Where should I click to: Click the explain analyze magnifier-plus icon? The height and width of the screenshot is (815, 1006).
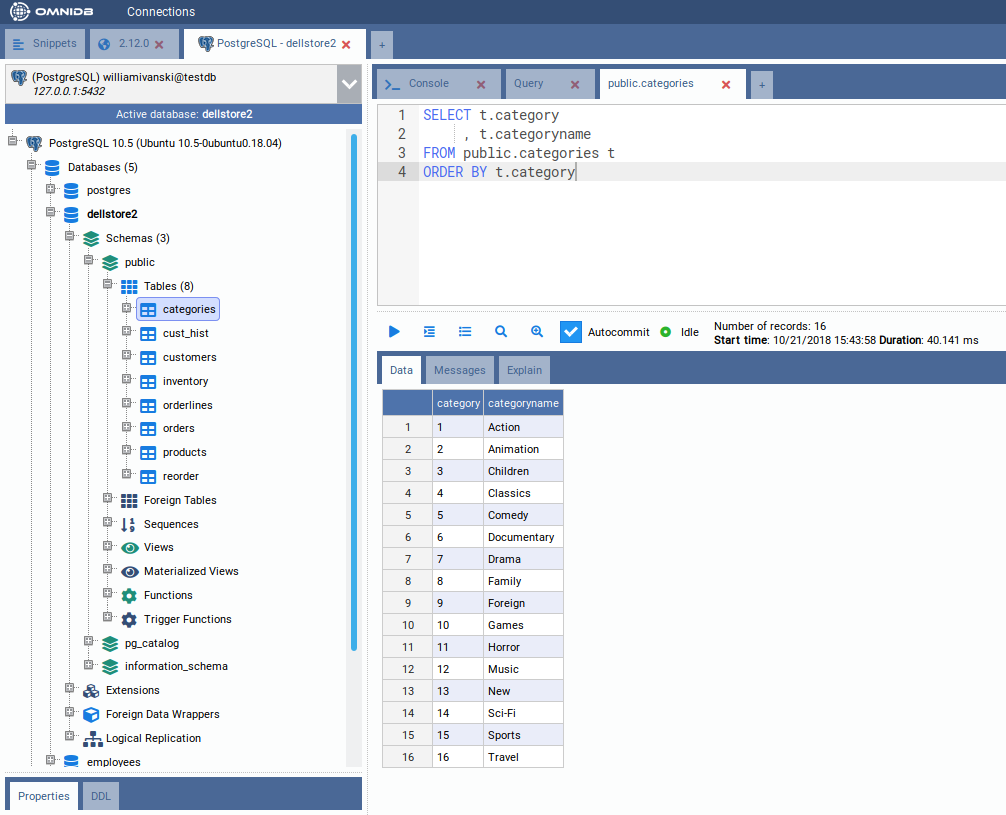537,332
